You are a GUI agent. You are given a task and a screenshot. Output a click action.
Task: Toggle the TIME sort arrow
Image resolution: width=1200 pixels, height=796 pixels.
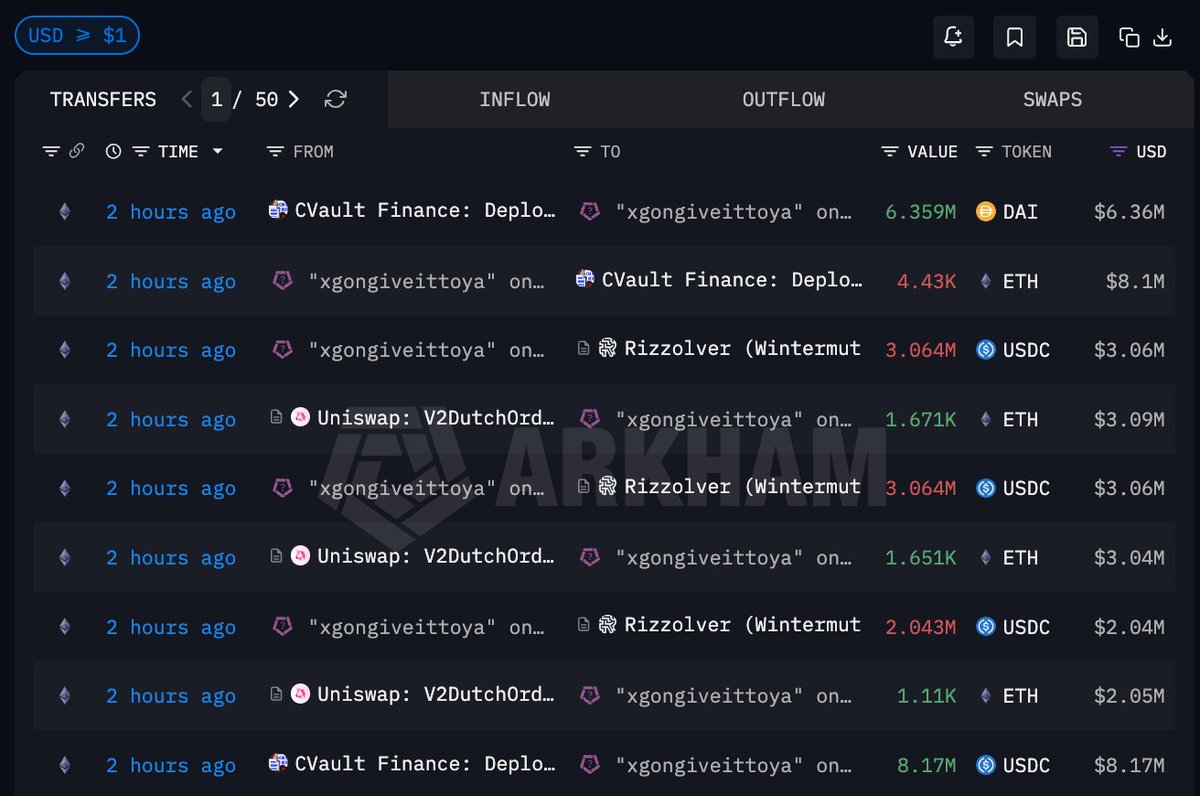click(x=217, y=151)
